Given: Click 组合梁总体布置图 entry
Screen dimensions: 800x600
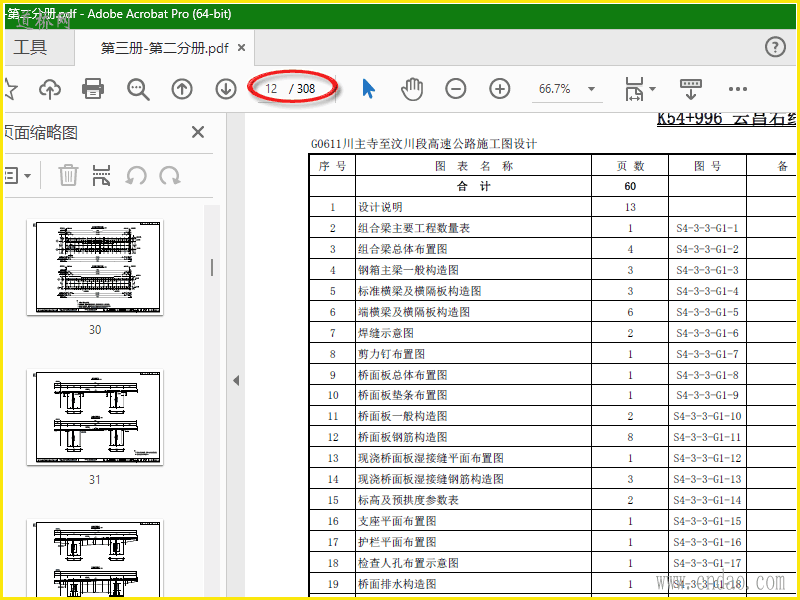Looking at the screenshot, I should point(403,249).
